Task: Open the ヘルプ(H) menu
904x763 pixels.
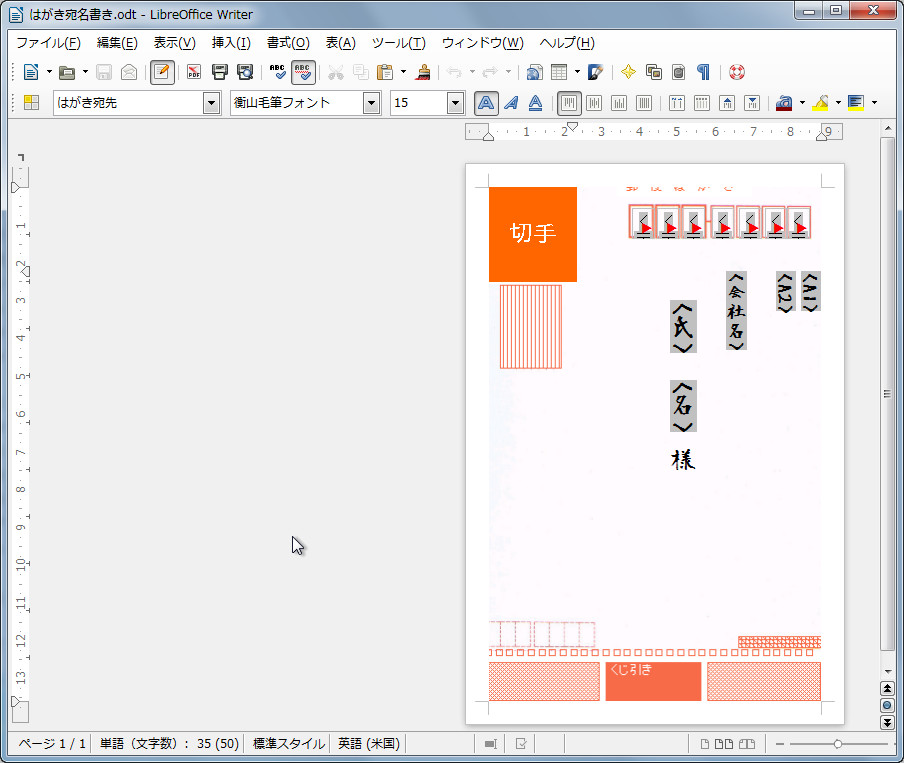Action: (x=567, y=43)
